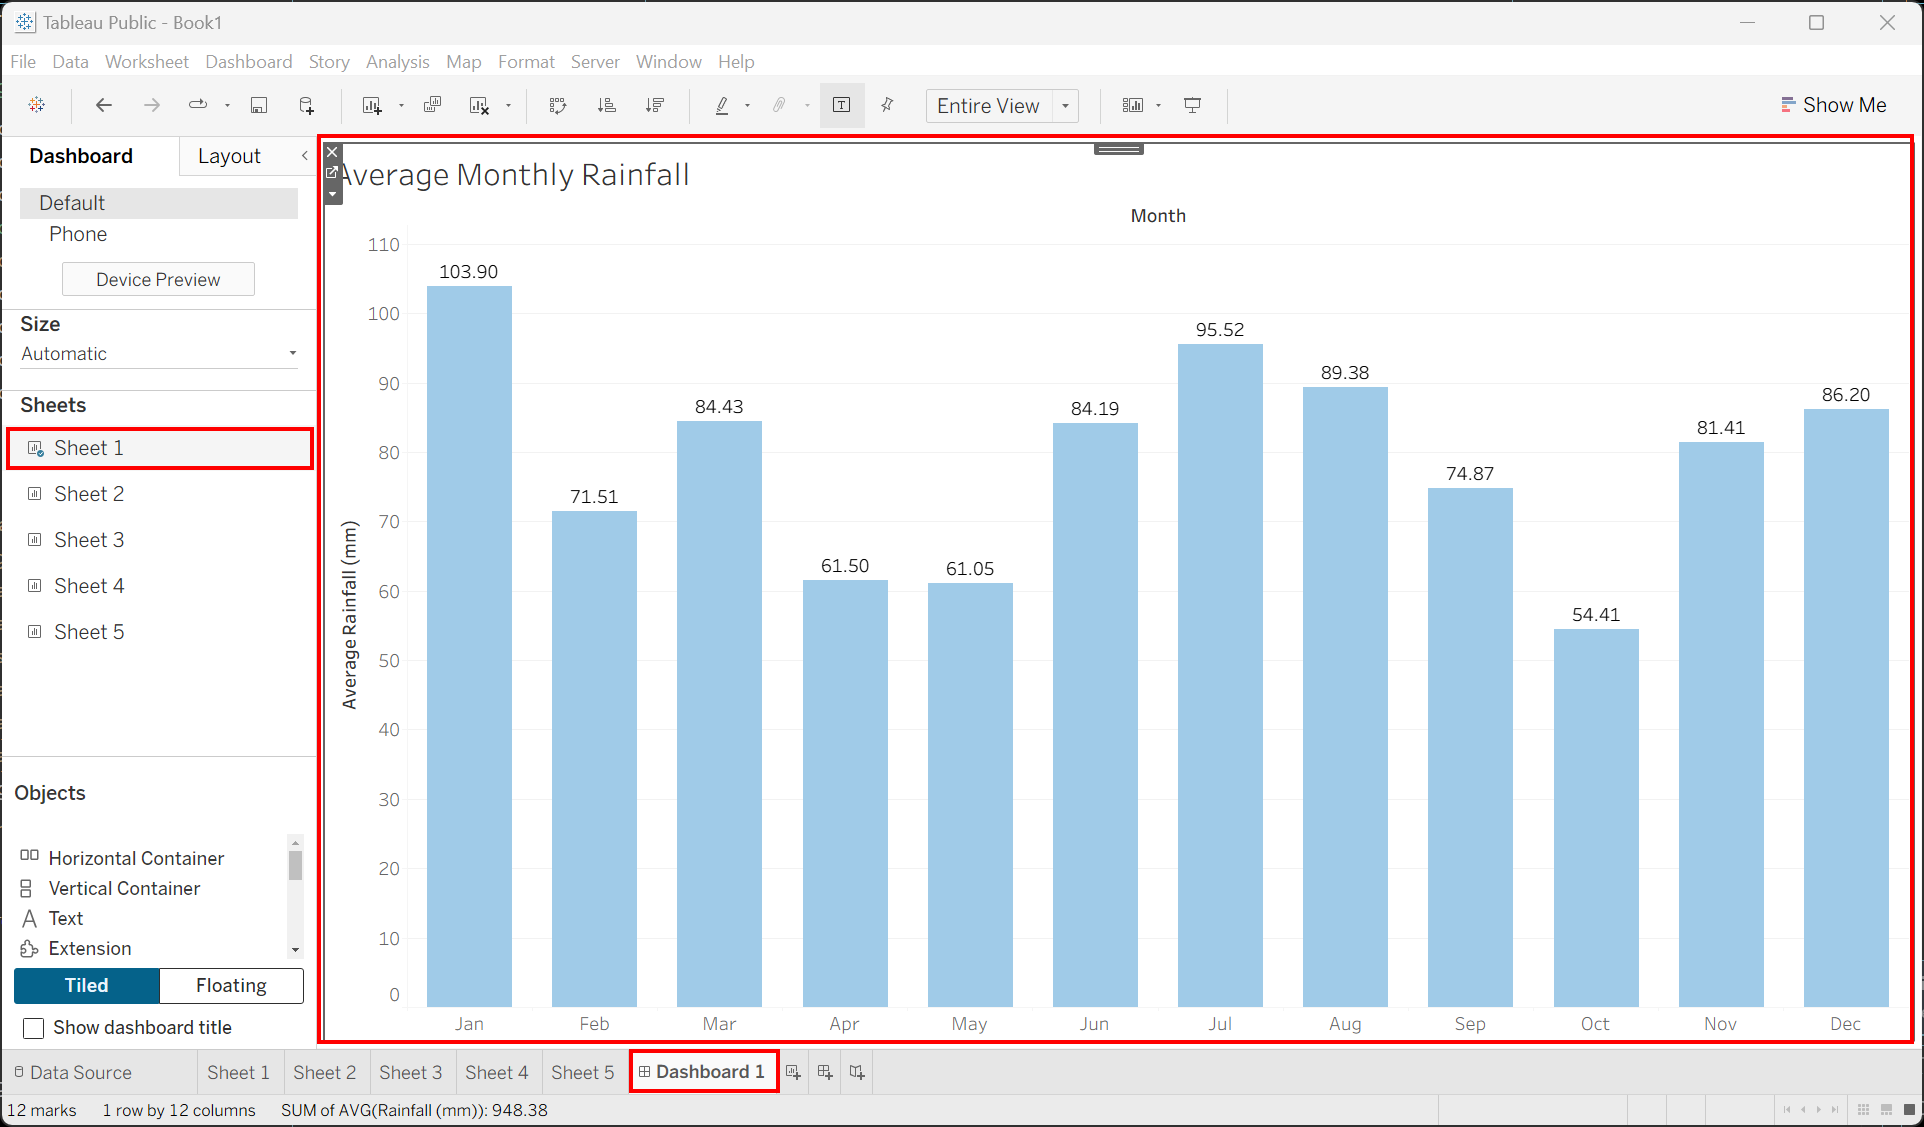Click the Duplicate sheet icon
Screen dimensions: 1924x1127
[432, 105]
